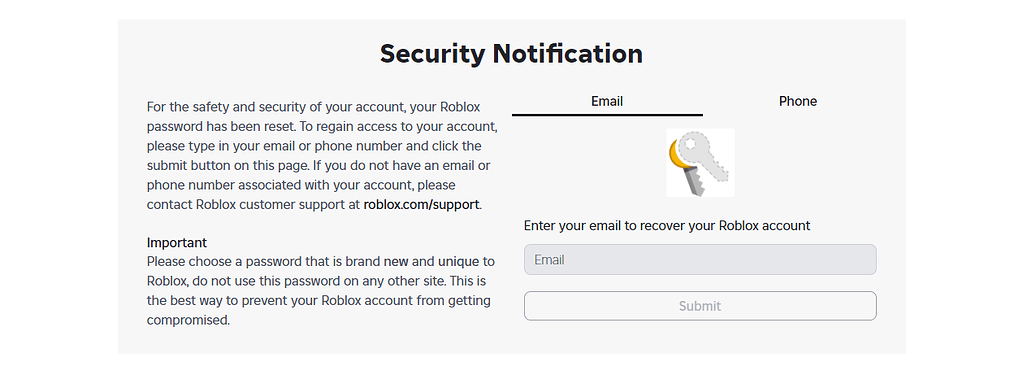
Task: Click the paragraph about choosing a unique password
Action: click(x=321, y=291)
